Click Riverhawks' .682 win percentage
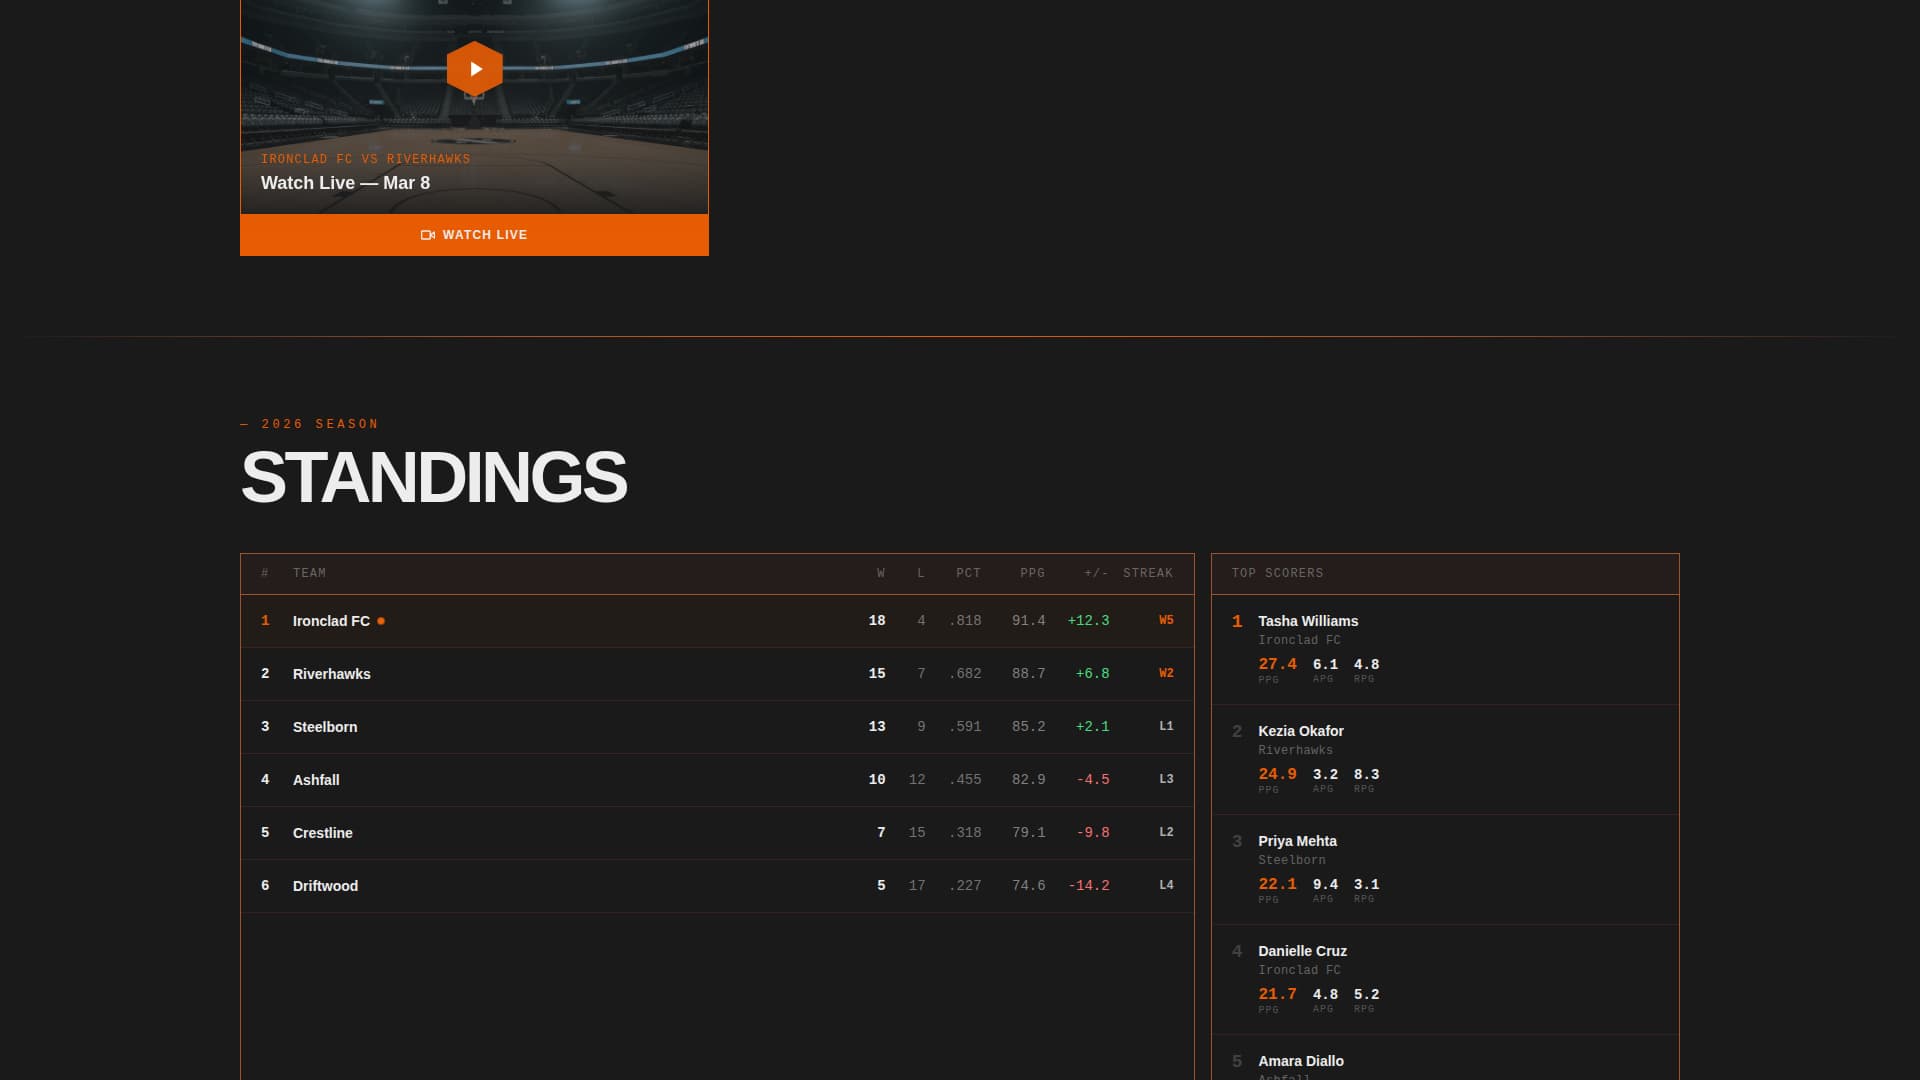Viewport: 1920px width, 1080px height. (965, 674)
